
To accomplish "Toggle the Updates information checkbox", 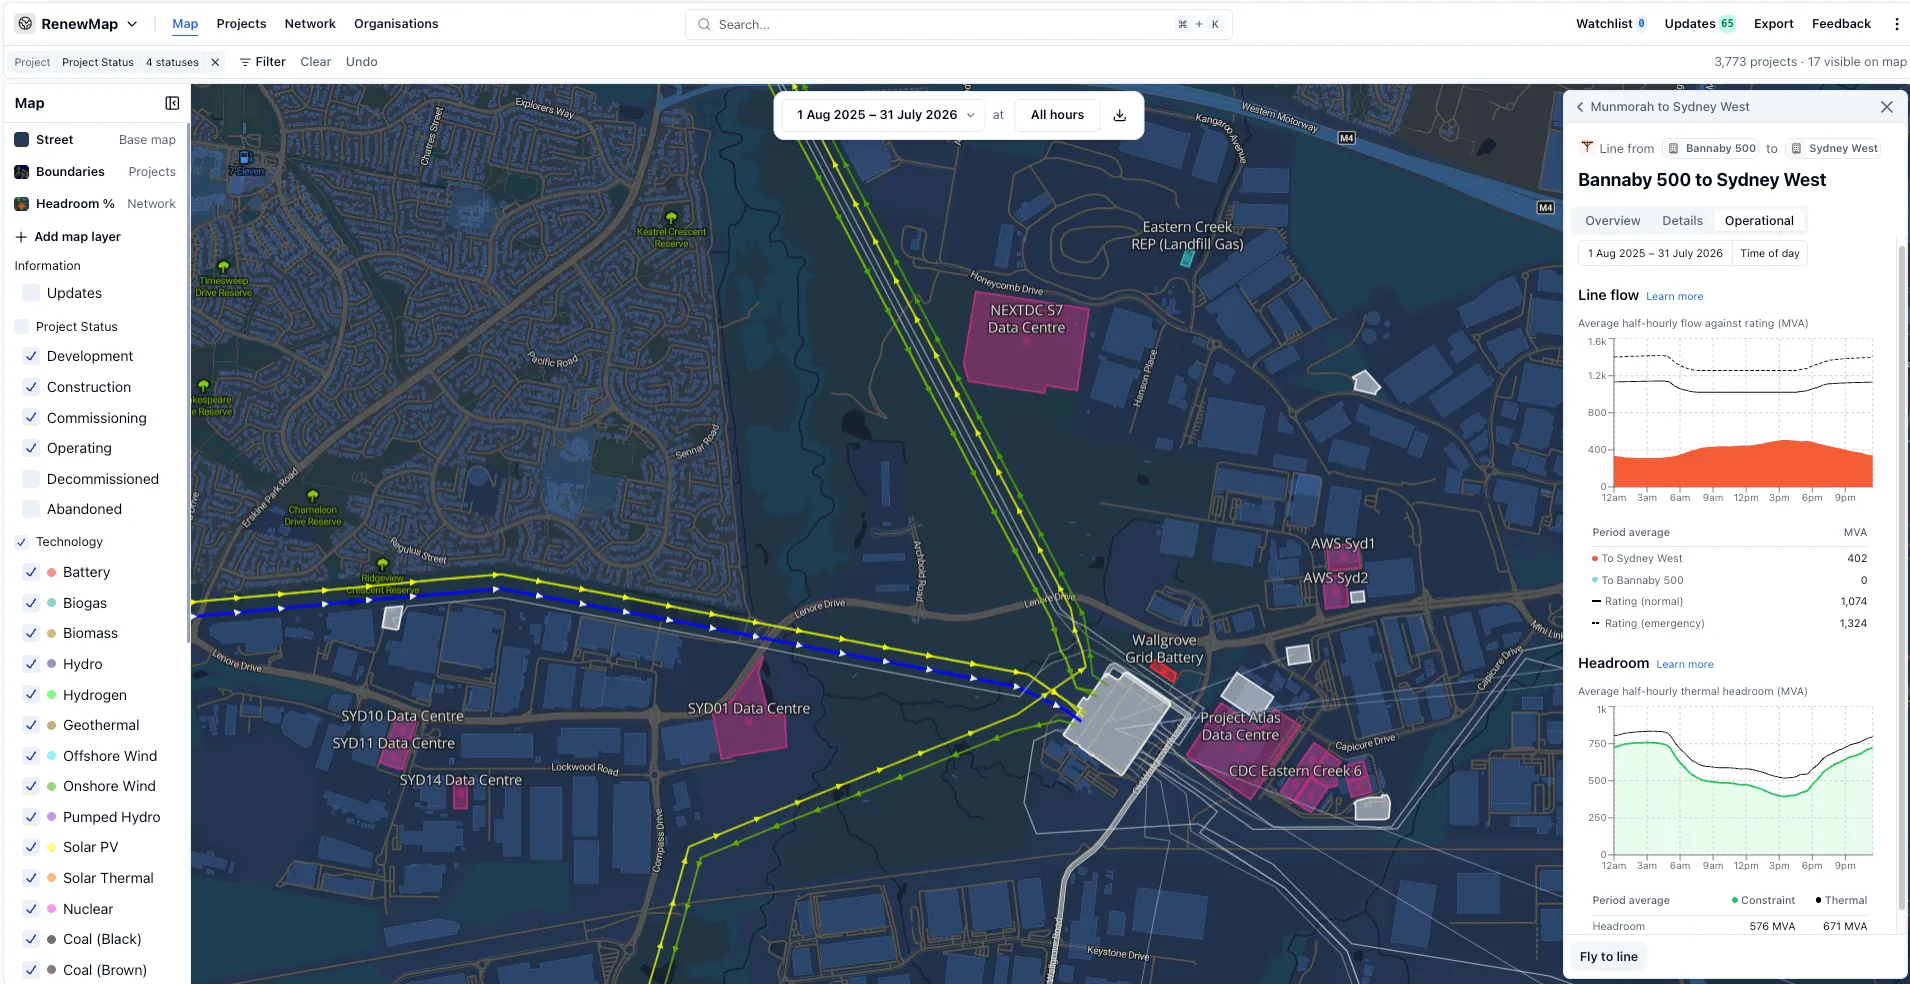I will point(31,293).
